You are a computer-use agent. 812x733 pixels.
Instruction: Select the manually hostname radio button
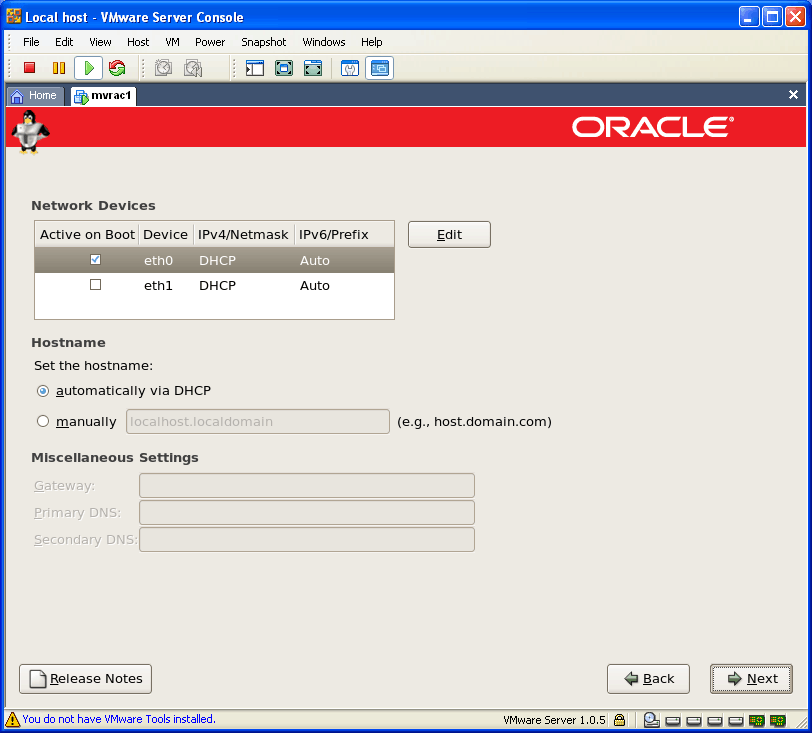tap(43, 422)
